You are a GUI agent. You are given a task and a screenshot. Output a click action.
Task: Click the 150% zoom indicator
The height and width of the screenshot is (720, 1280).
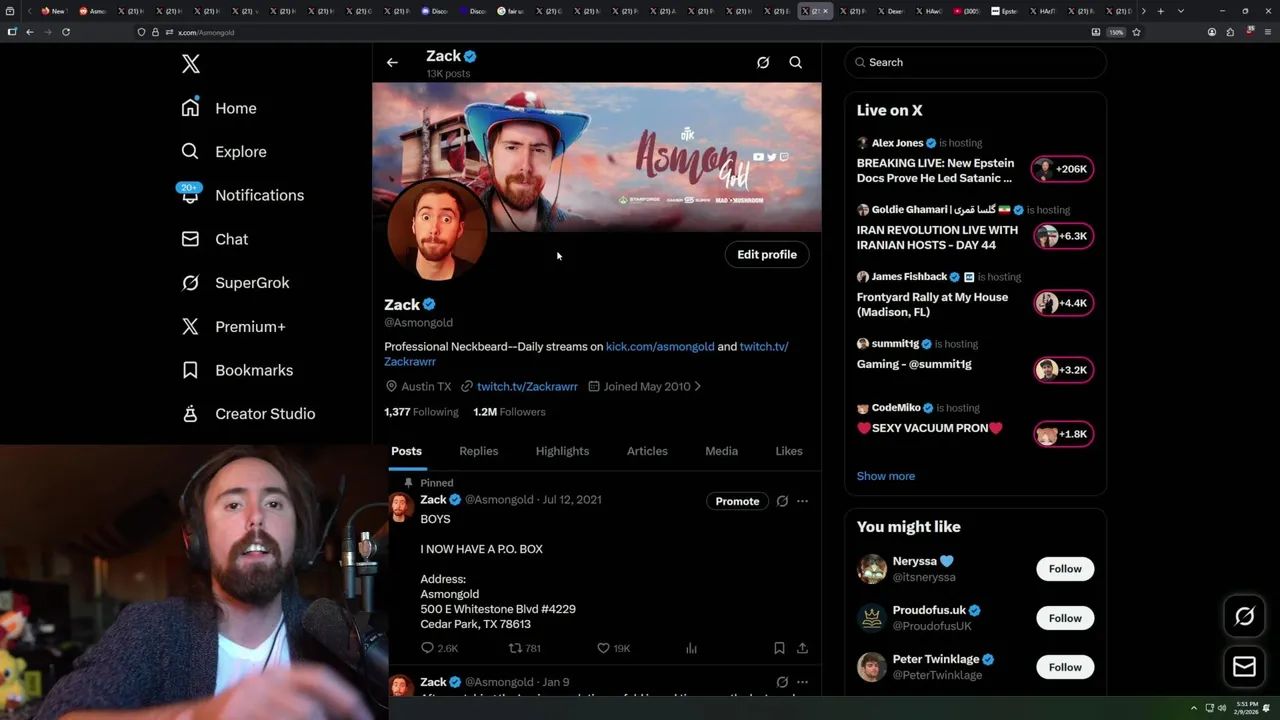point(1116,32)
